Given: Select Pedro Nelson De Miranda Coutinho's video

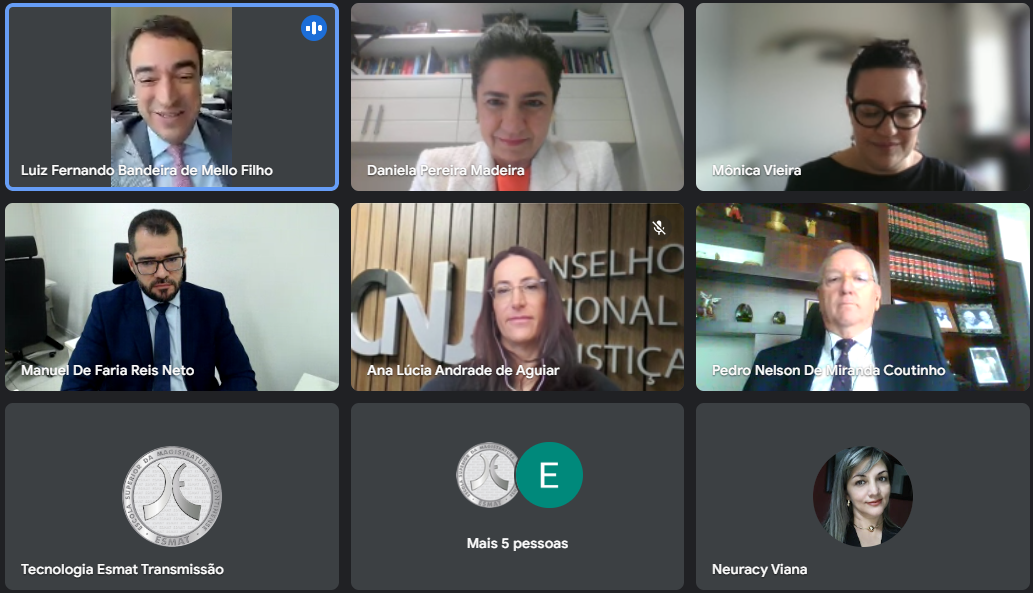Looking at the screenshot, I should click(862, 296).
